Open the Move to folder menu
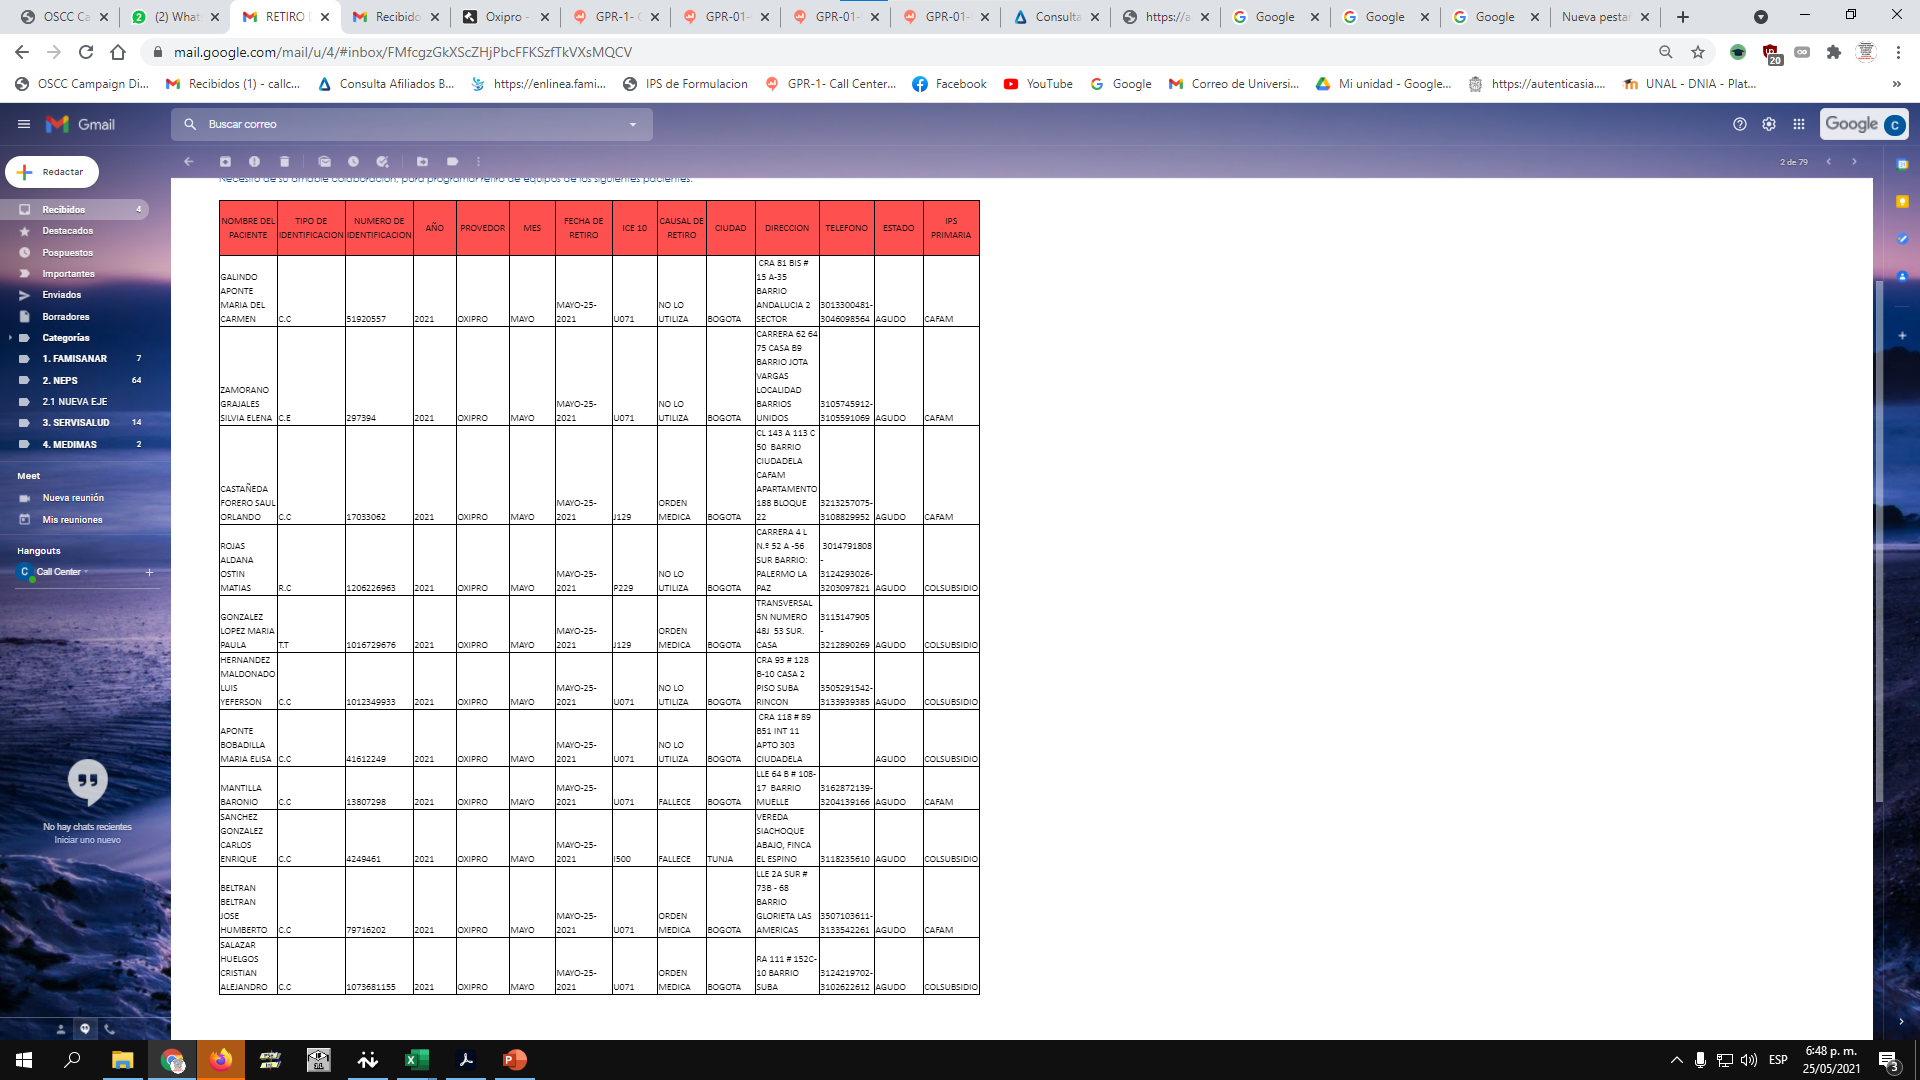The height and width of the screenshot is (1080, 1920). click(x=422, y=161)
